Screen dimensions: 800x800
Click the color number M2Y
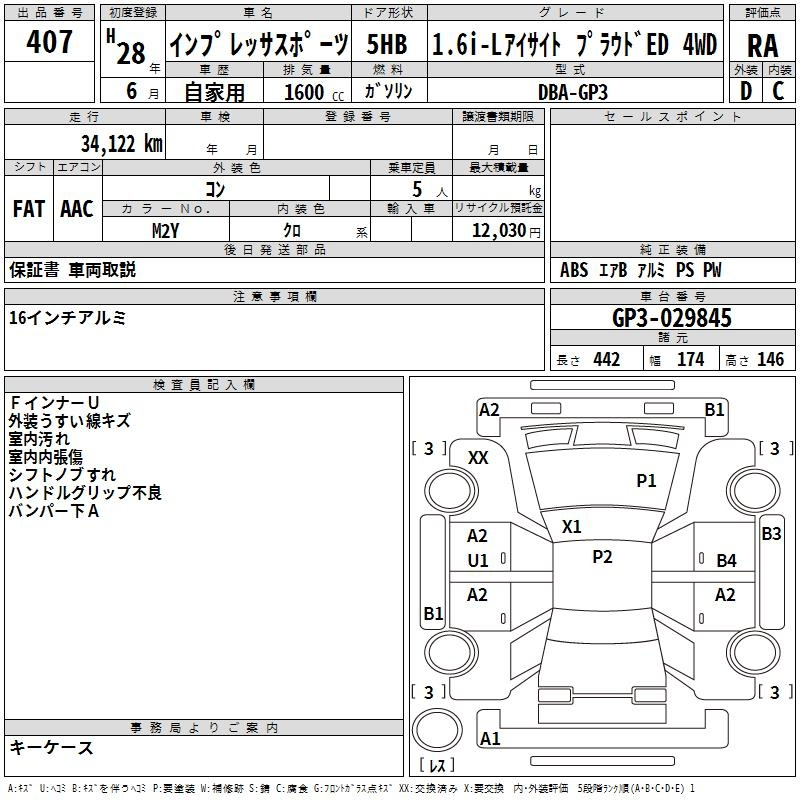[165, 231]
